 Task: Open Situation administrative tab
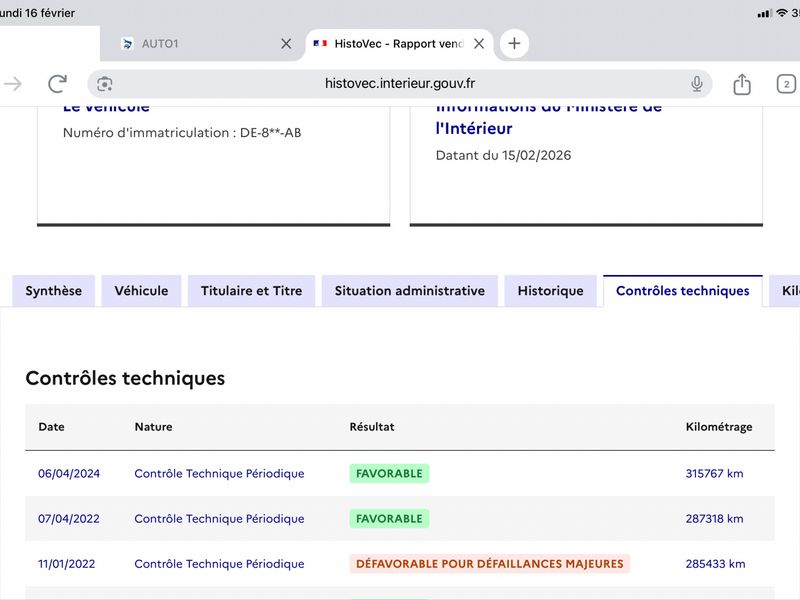point(409,291)
